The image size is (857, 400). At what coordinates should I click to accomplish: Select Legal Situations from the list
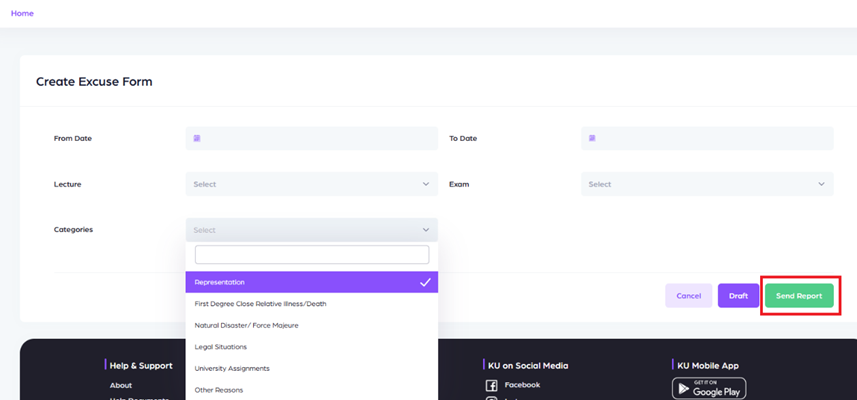[x=221, y=347]
